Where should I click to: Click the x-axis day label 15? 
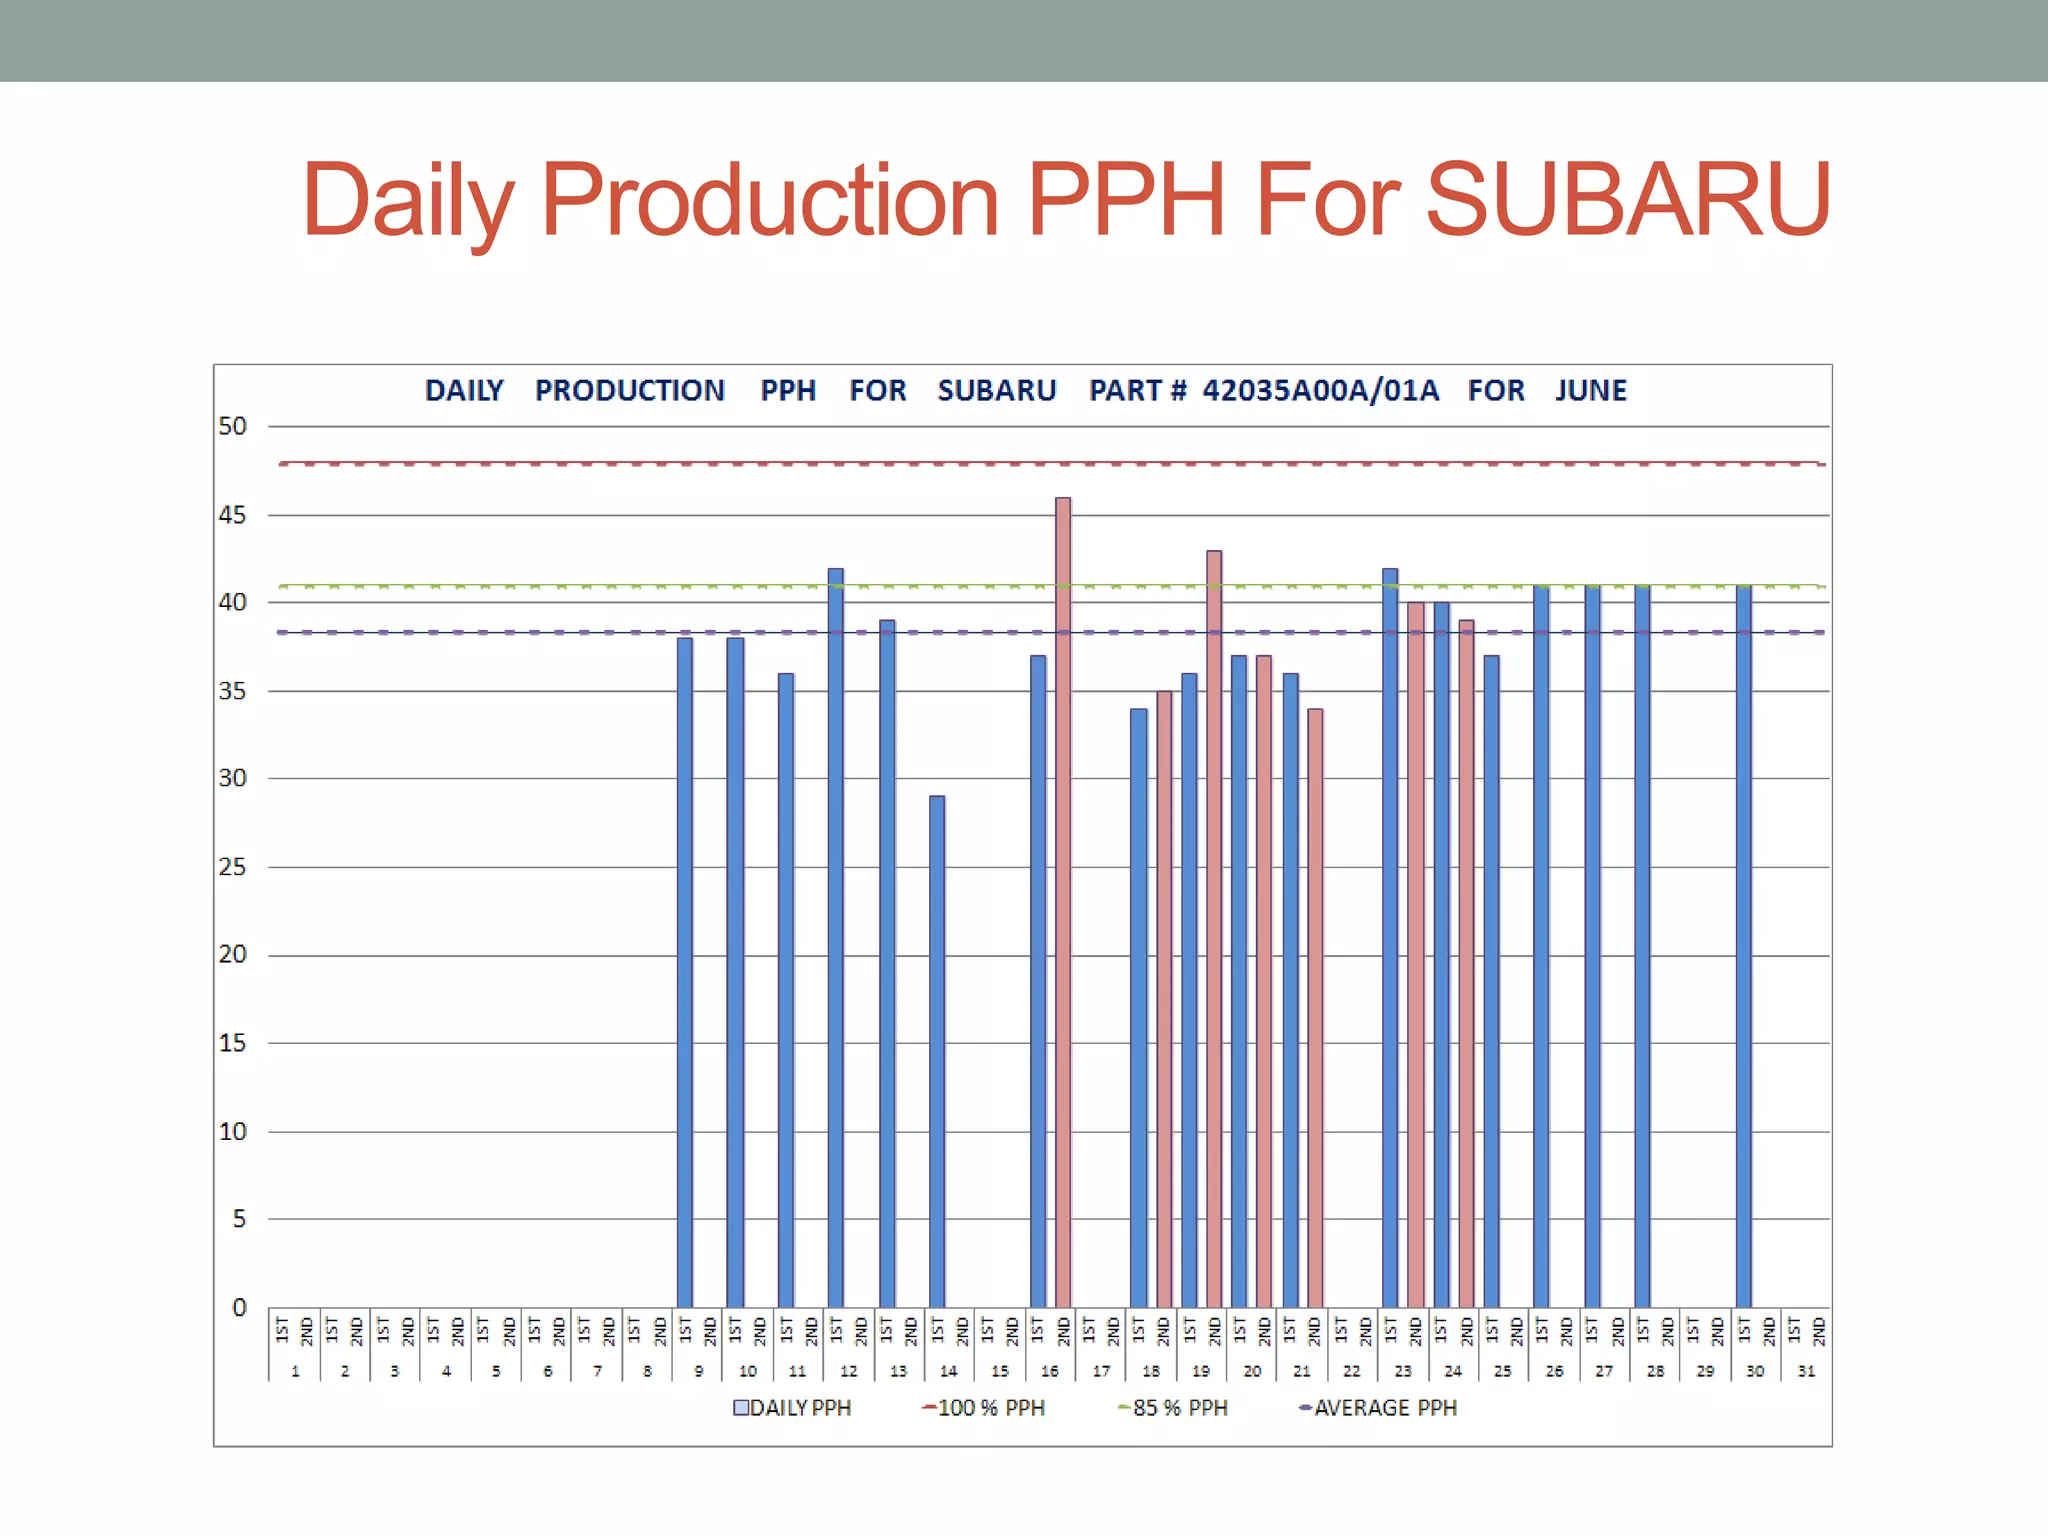pyautogui.click(x=1000, y=1371)
